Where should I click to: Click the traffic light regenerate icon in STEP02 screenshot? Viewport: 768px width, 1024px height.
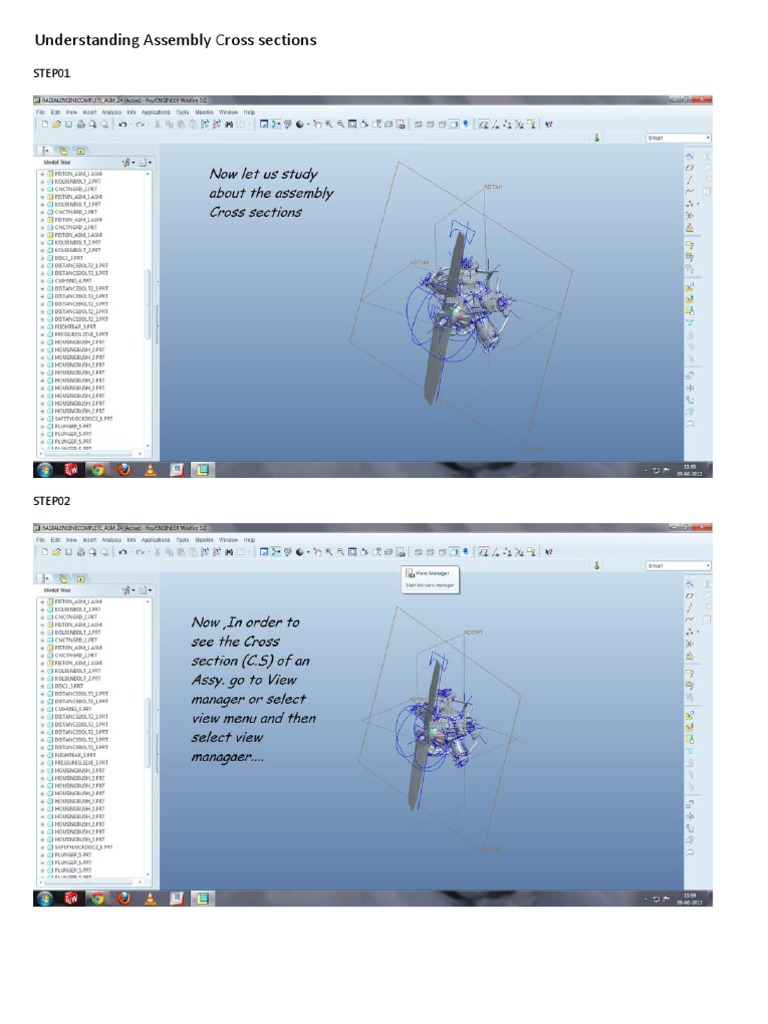pos(597,566)
